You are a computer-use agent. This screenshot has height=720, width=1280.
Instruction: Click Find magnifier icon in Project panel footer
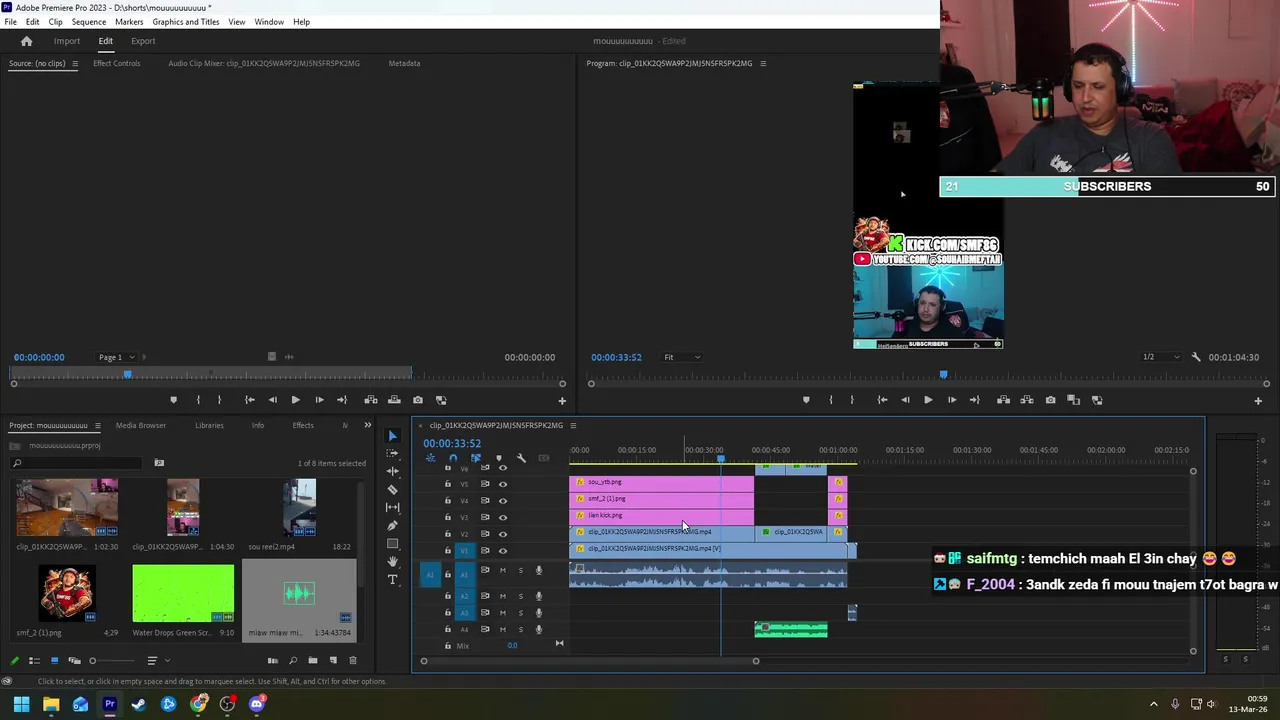tap(293, 660)
